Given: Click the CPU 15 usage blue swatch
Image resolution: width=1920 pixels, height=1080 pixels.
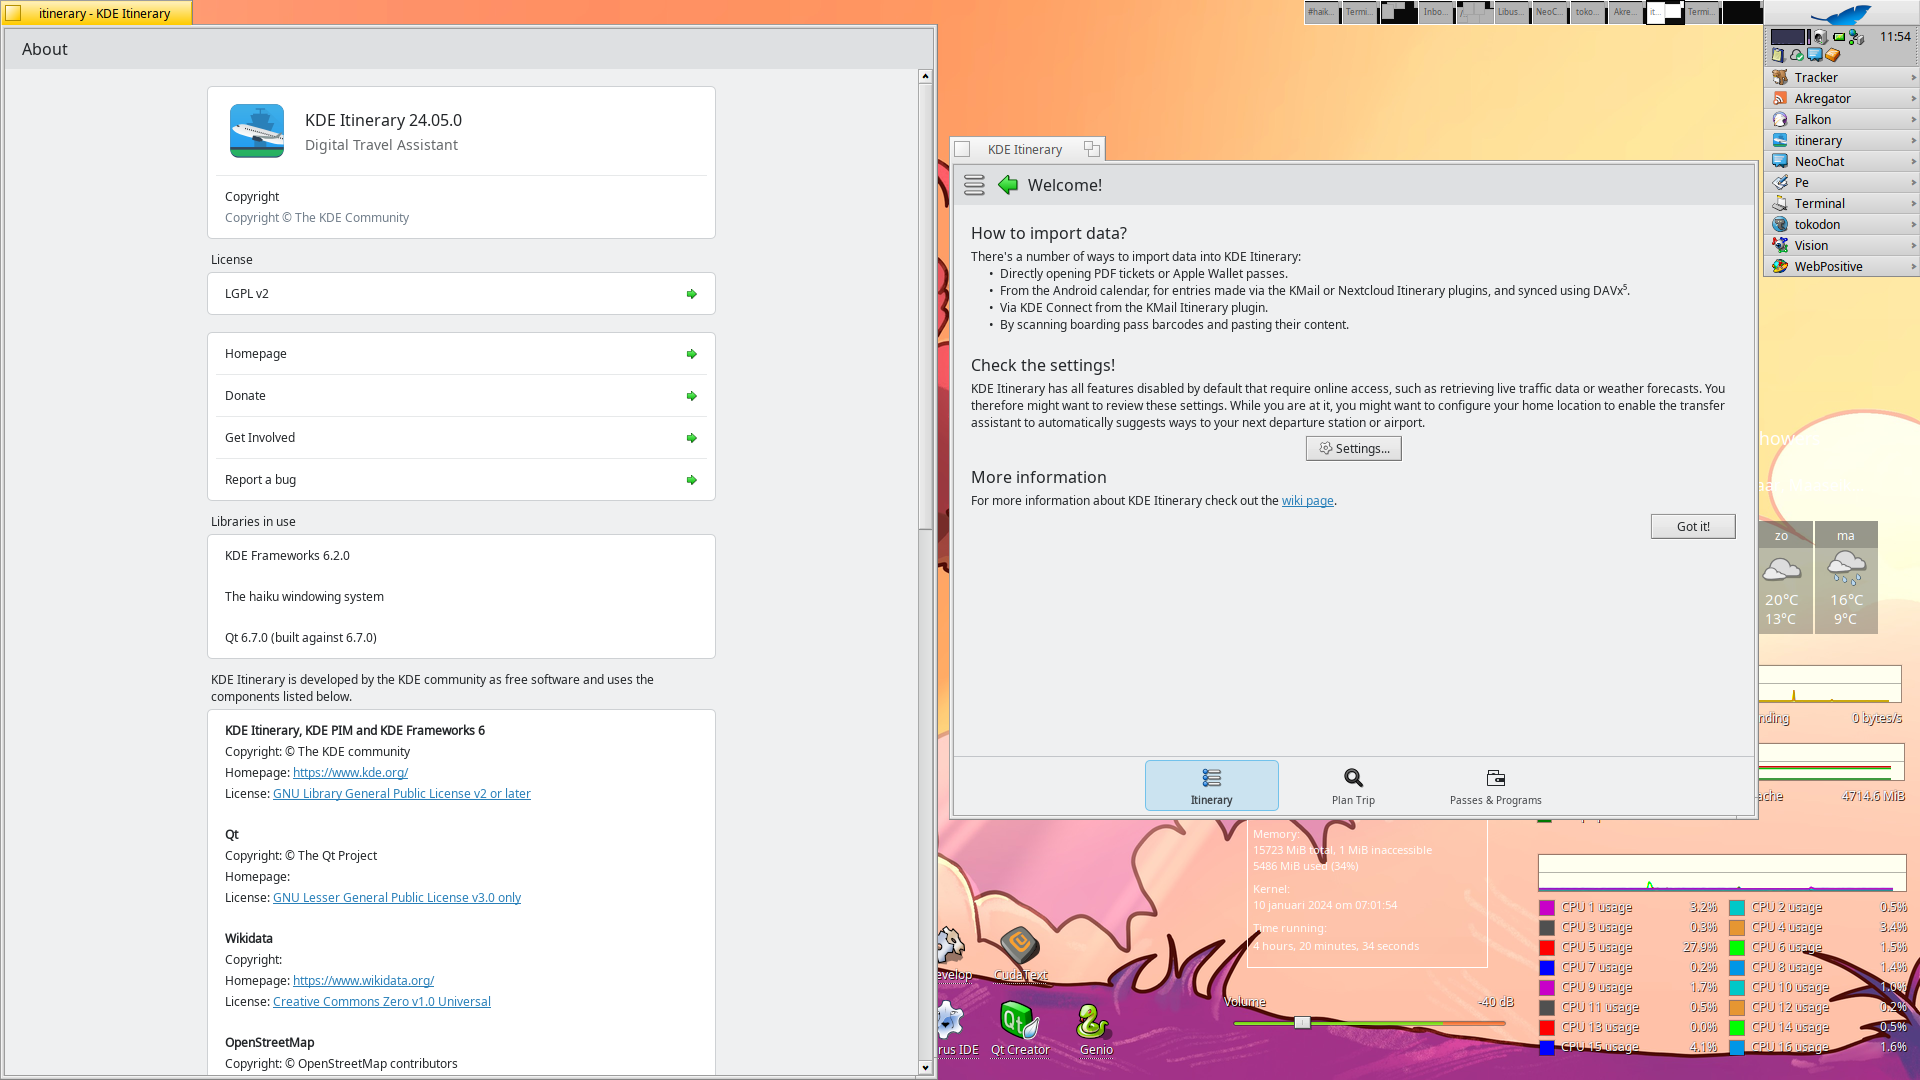Looking at the screenshot, I should [1547, 1048].
